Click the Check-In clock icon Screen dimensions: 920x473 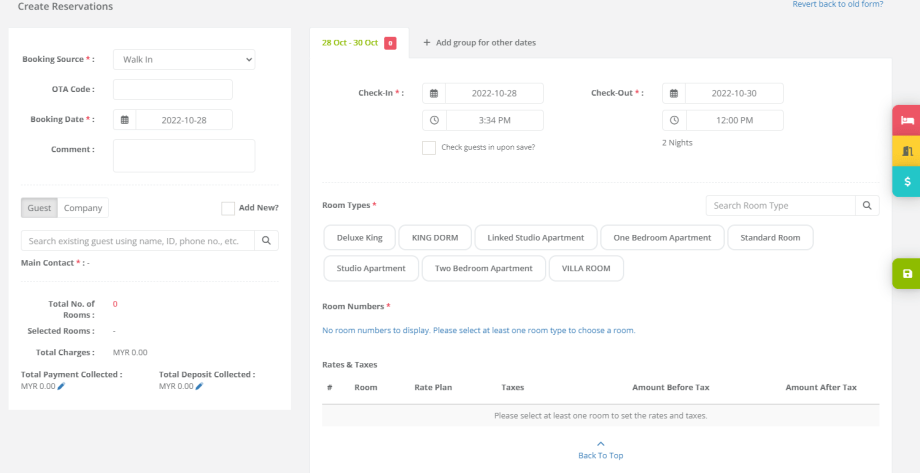click(x=434, y=120)
